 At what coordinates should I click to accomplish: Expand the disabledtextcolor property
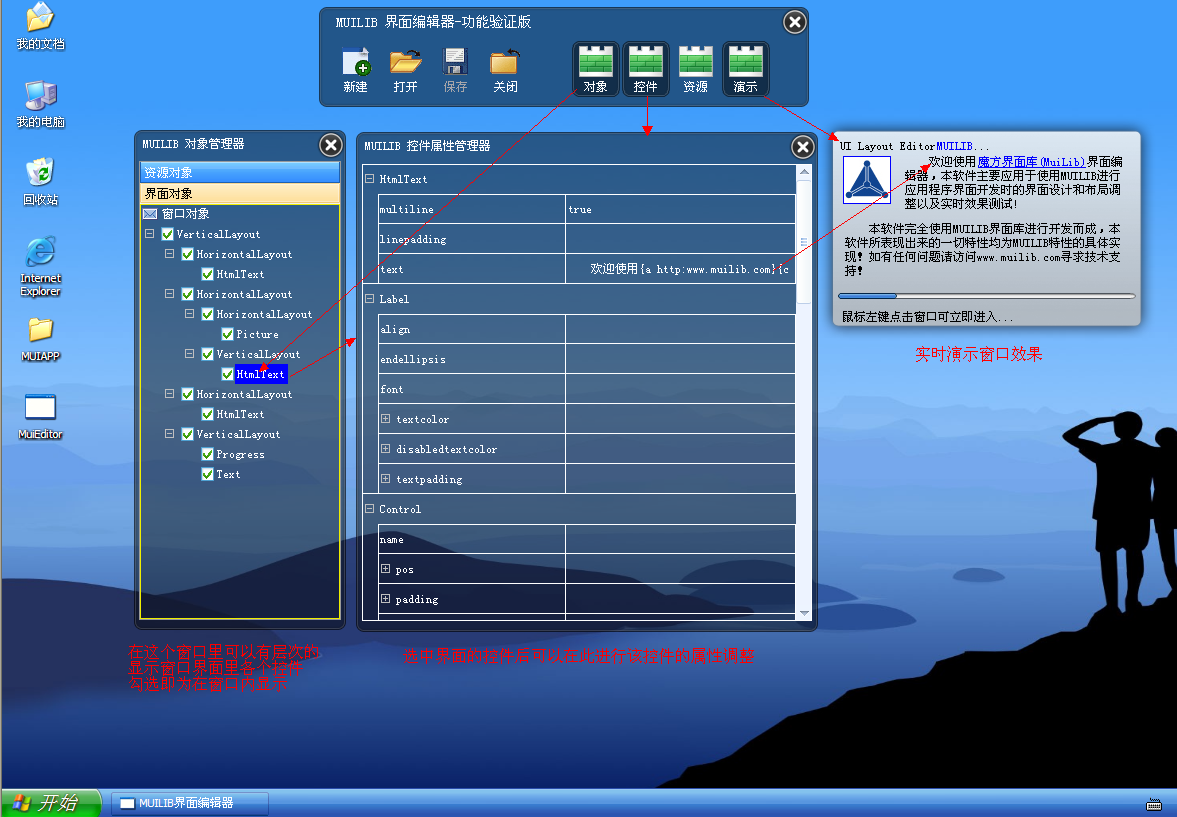385,448
